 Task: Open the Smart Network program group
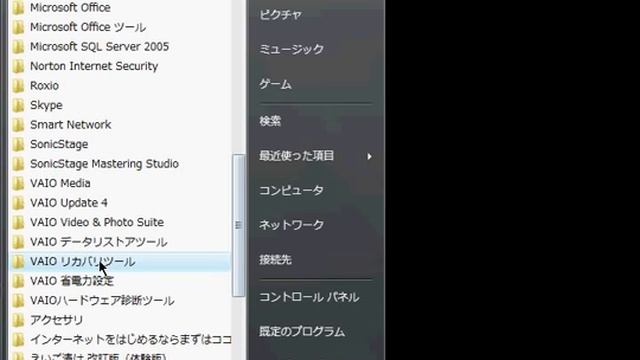(71, 124)
